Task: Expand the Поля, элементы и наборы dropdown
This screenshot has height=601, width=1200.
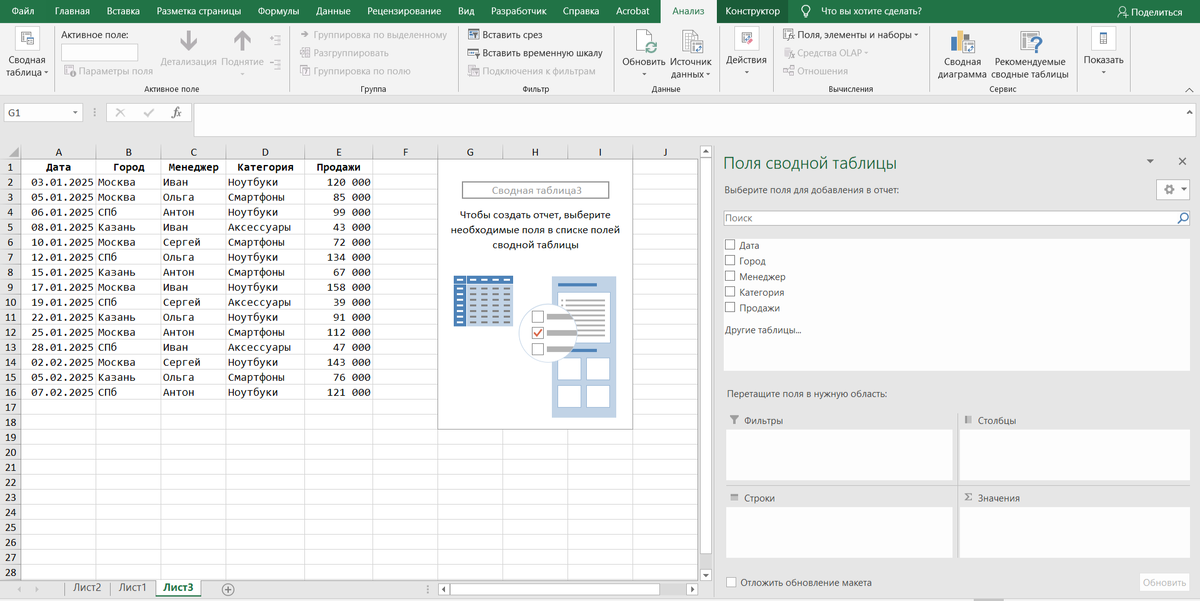Action: pyautogui.click(x=855, y=35)
